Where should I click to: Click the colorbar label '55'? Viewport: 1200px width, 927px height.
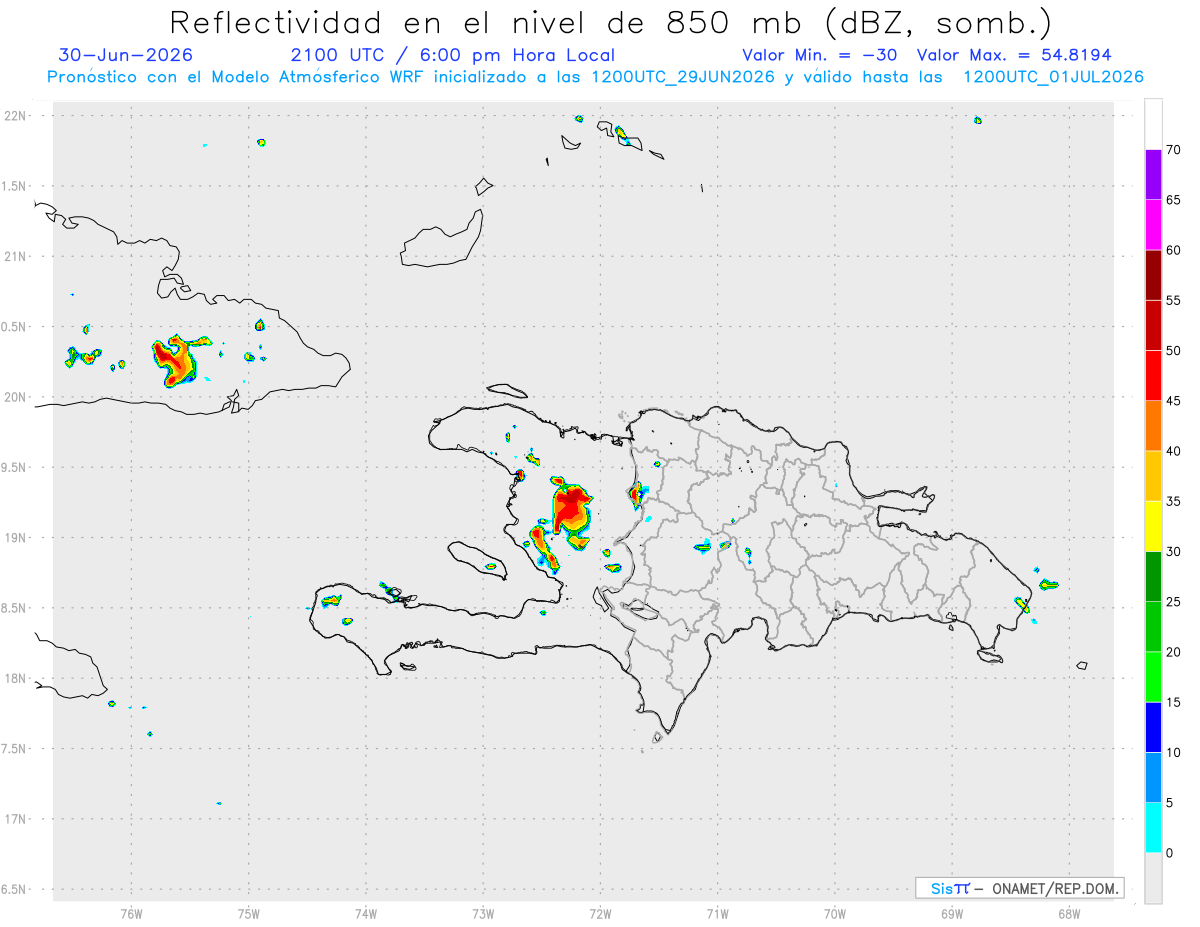point(1174,301)
